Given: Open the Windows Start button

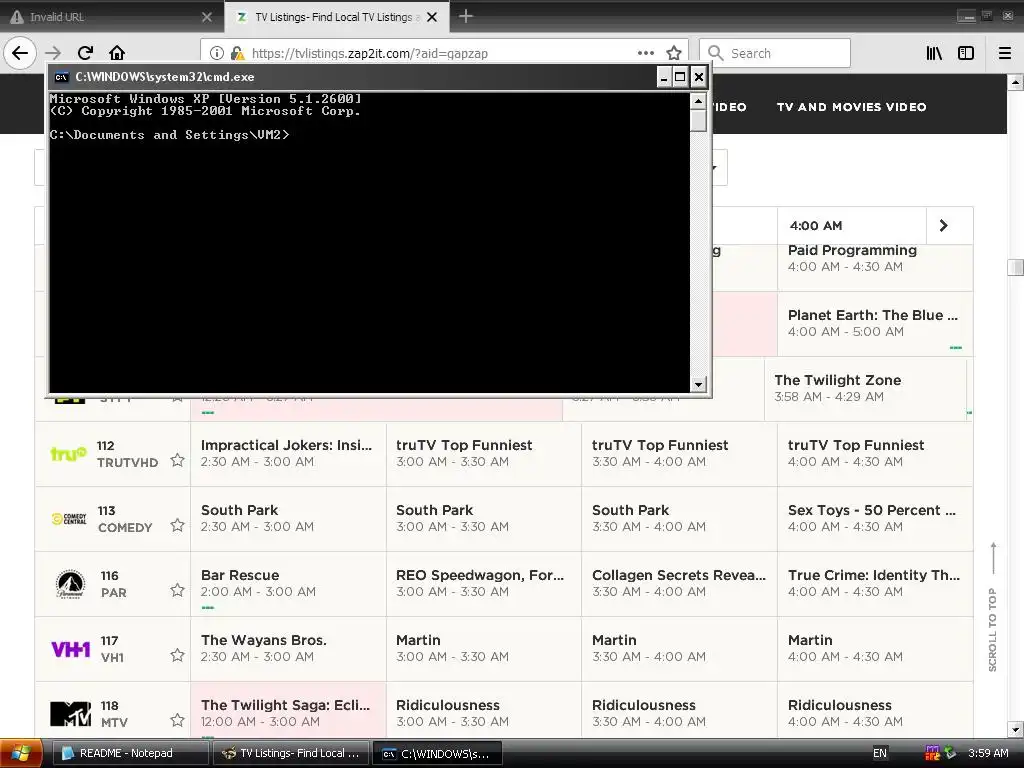Looking at the screenshot, I should 21,753.
